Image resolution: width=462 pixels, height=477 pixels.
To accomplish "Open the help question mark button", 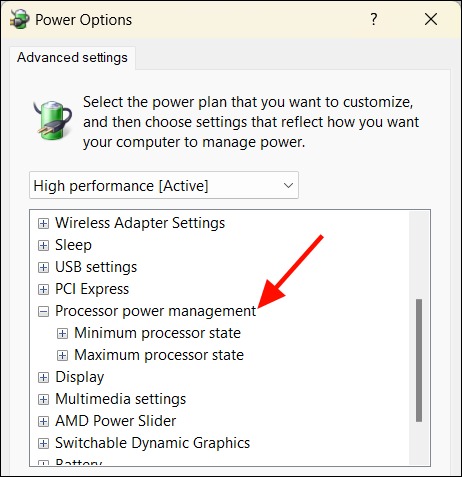I will 374,19.
